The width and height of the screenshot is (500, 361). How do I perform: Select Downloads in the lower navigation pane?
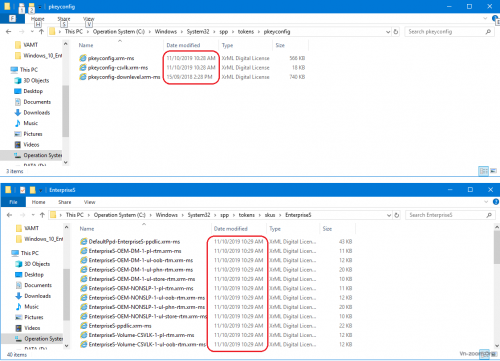tap(38, 296)
